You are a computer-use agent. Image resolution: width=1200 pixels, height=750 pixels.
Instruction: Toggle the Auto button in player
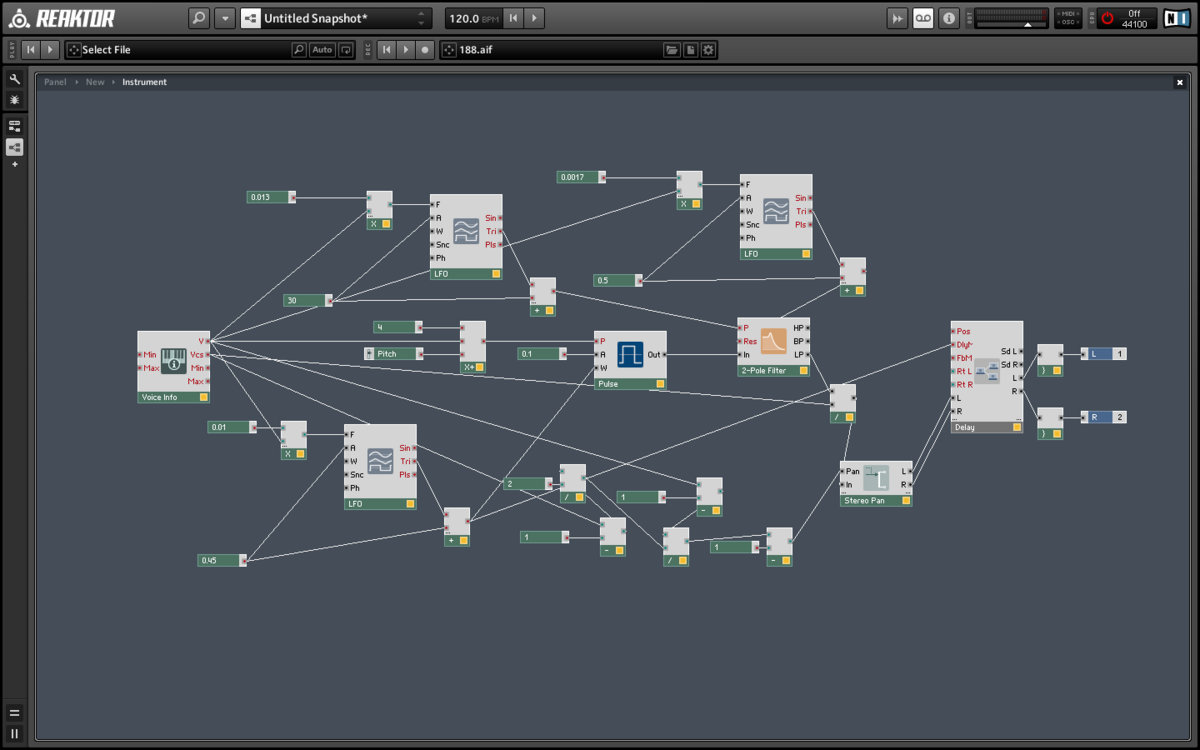tap(322, 50)
